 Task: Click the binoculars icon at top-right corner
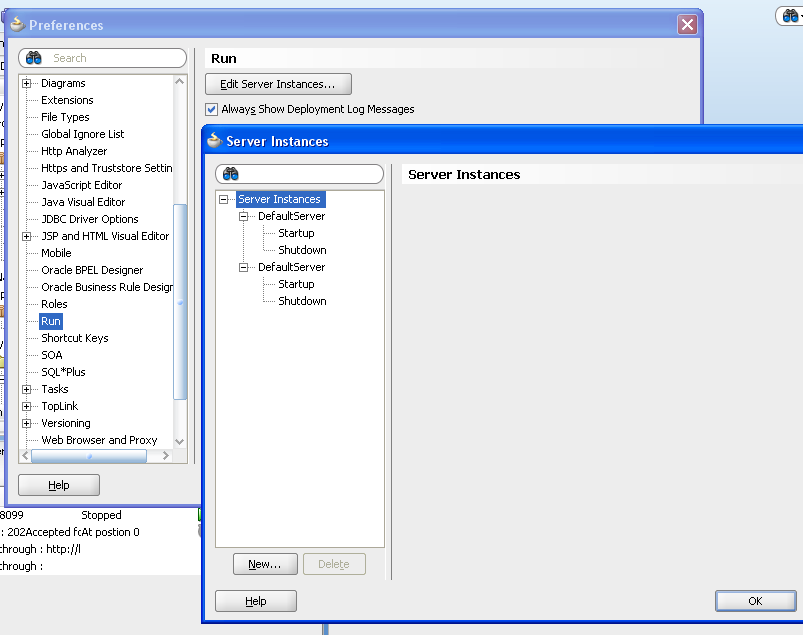tap(790, 16)
